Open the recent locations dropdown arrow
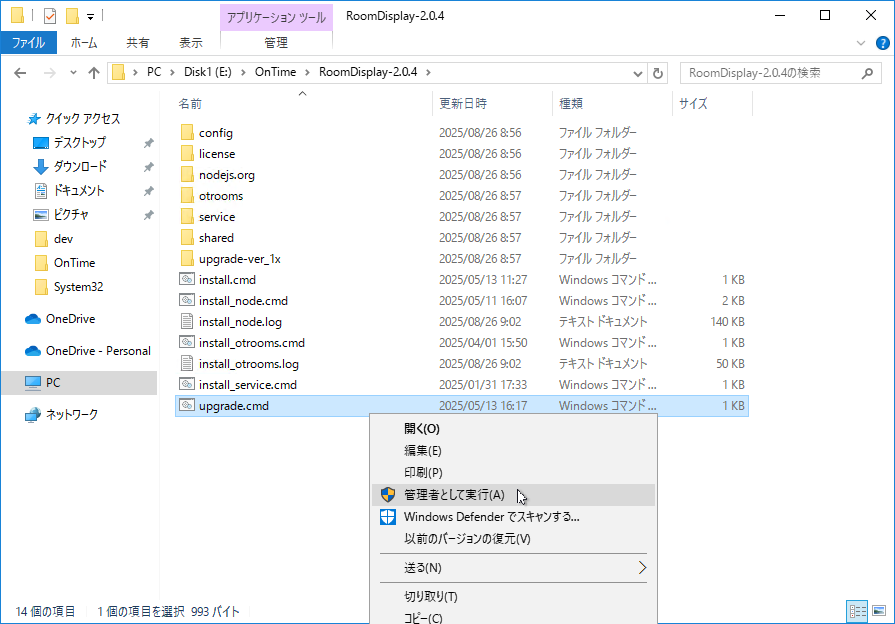 [x=73, y=73]
